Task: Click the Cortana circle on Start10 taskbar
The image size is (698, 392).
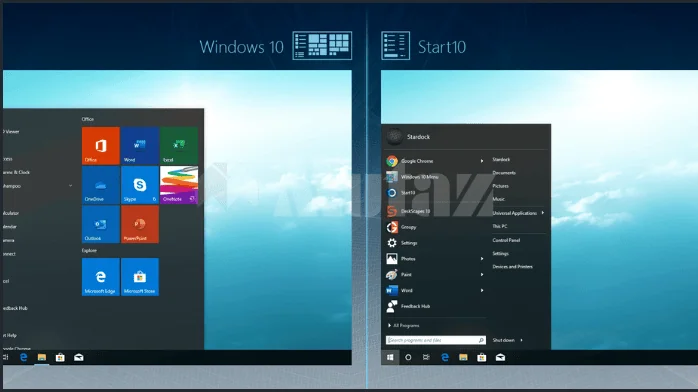Action: 408,357
